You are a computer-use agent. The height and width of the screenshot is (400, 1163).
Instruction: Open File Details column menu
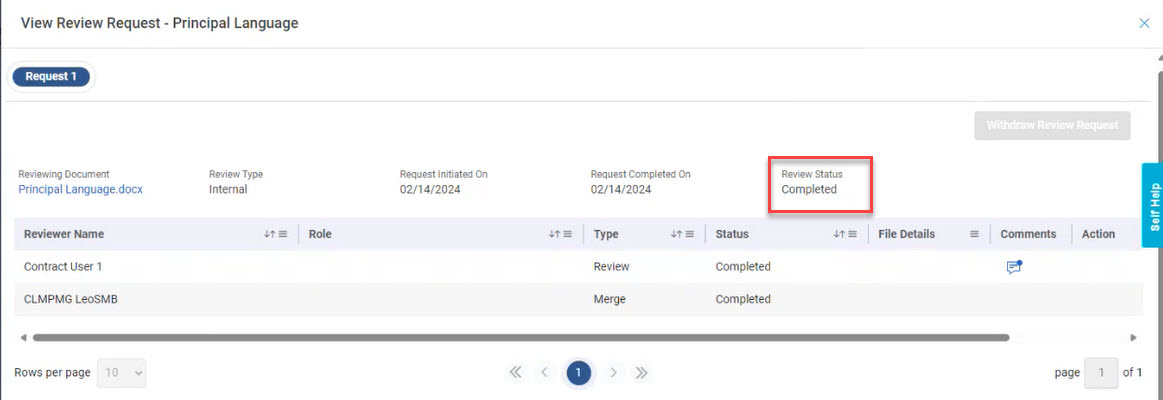[x=974, y=234]
